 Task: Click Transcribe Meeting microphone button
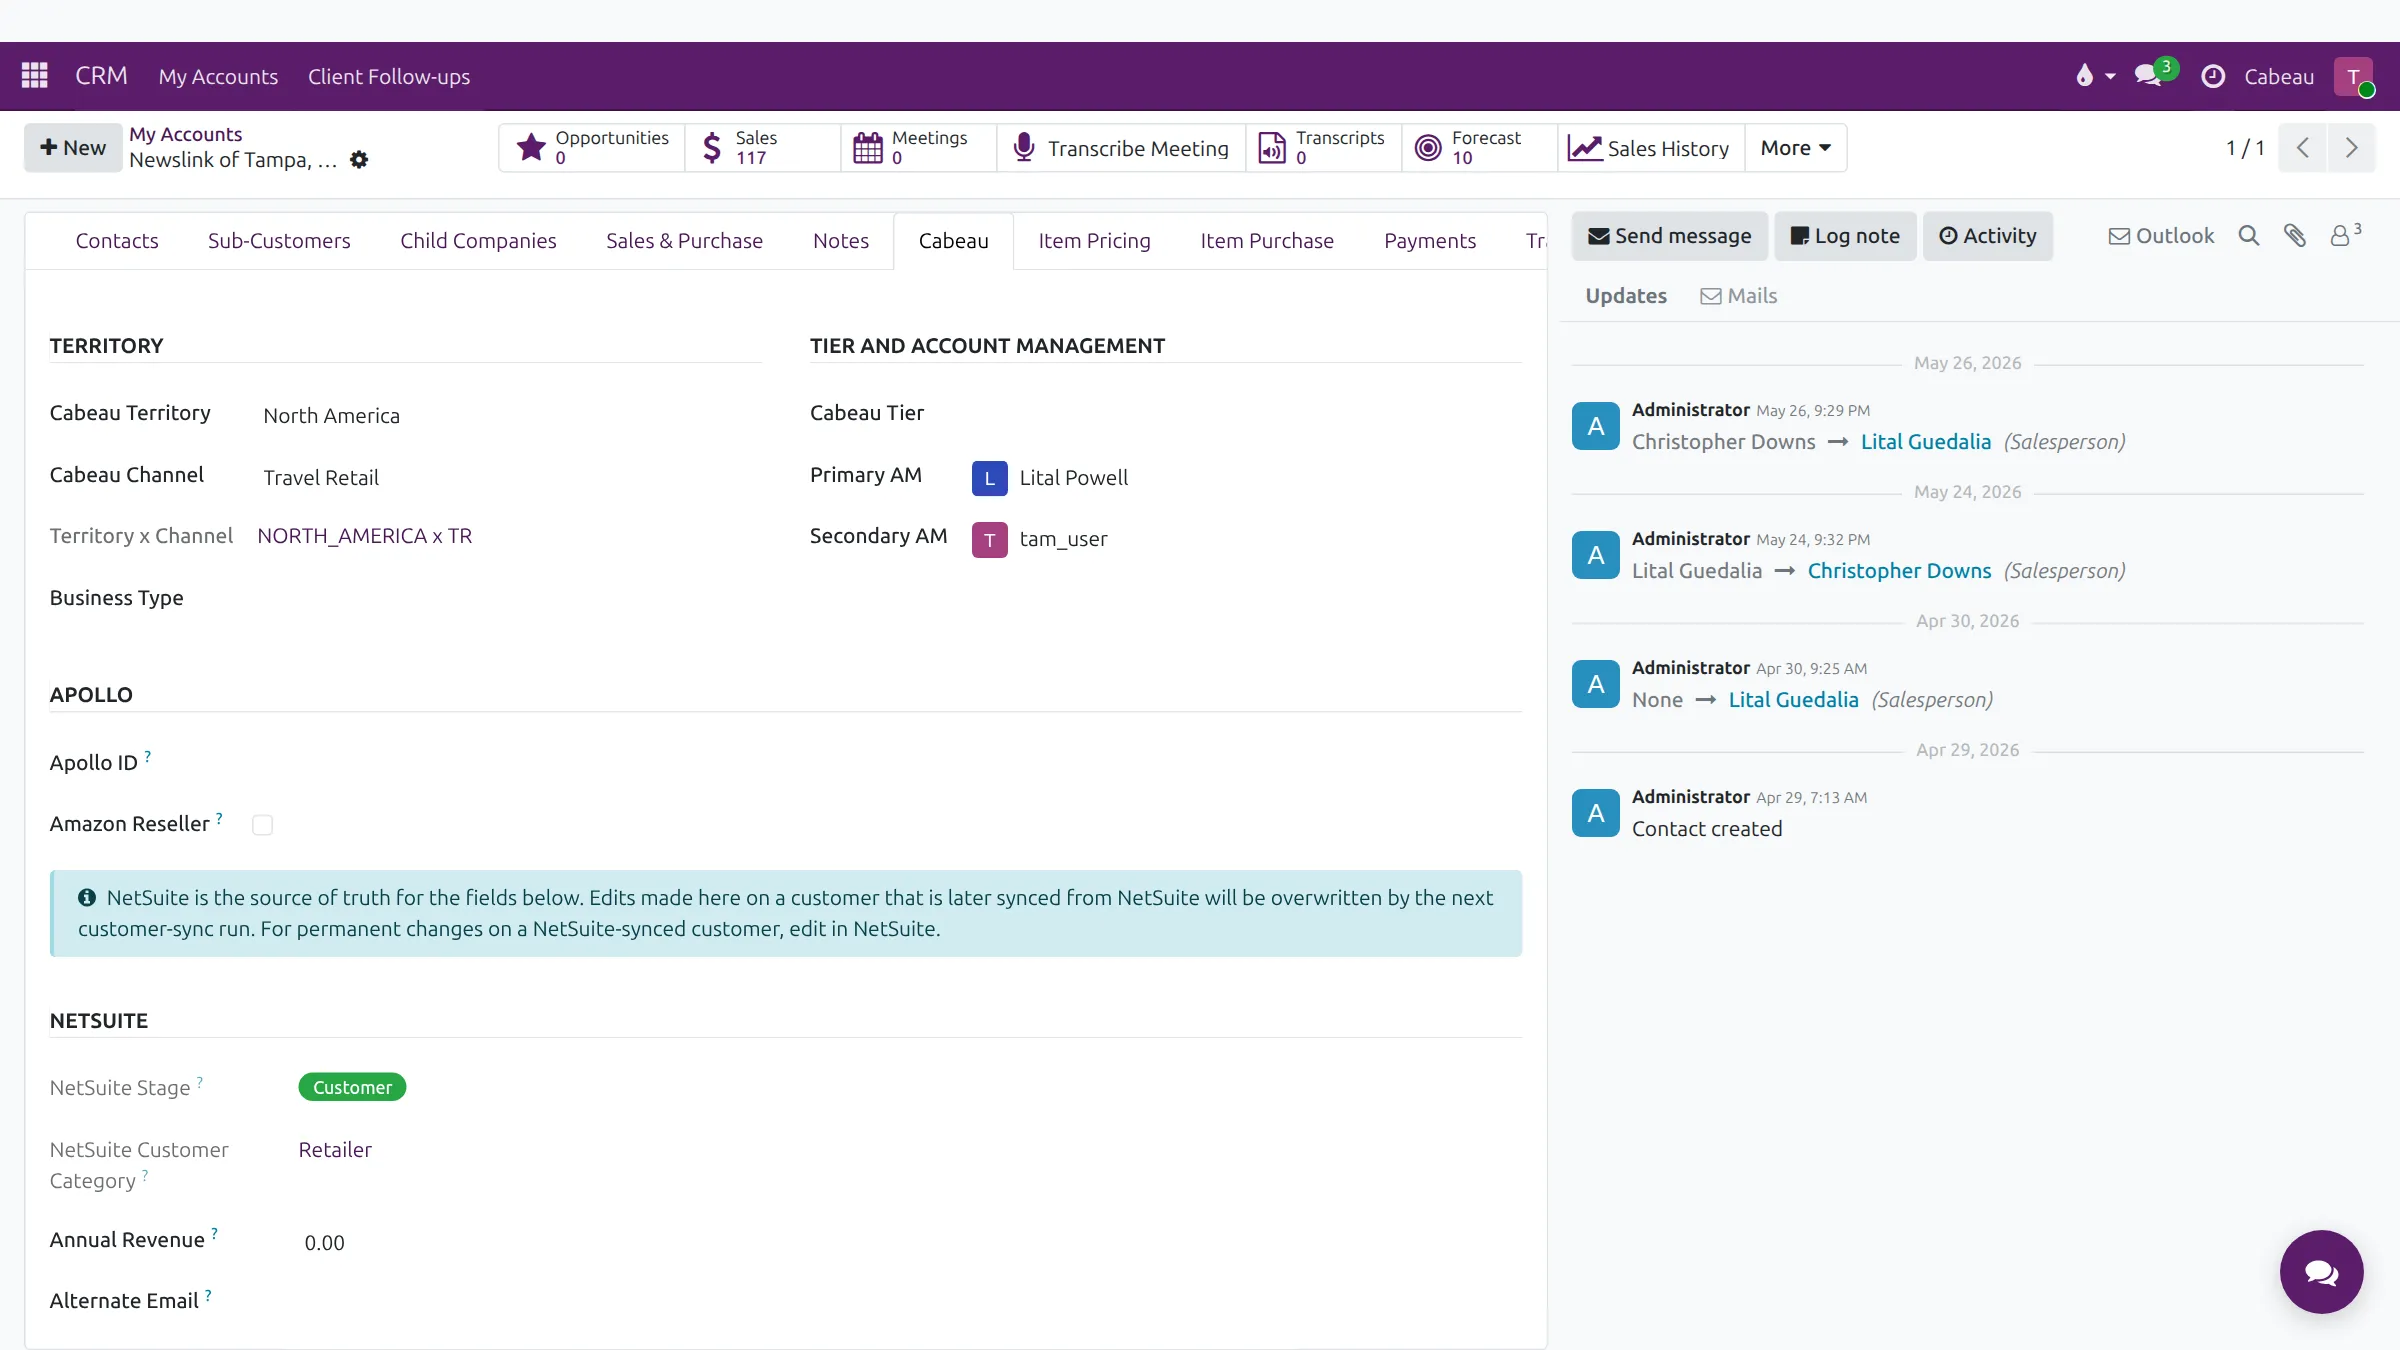click(1121, 148)
